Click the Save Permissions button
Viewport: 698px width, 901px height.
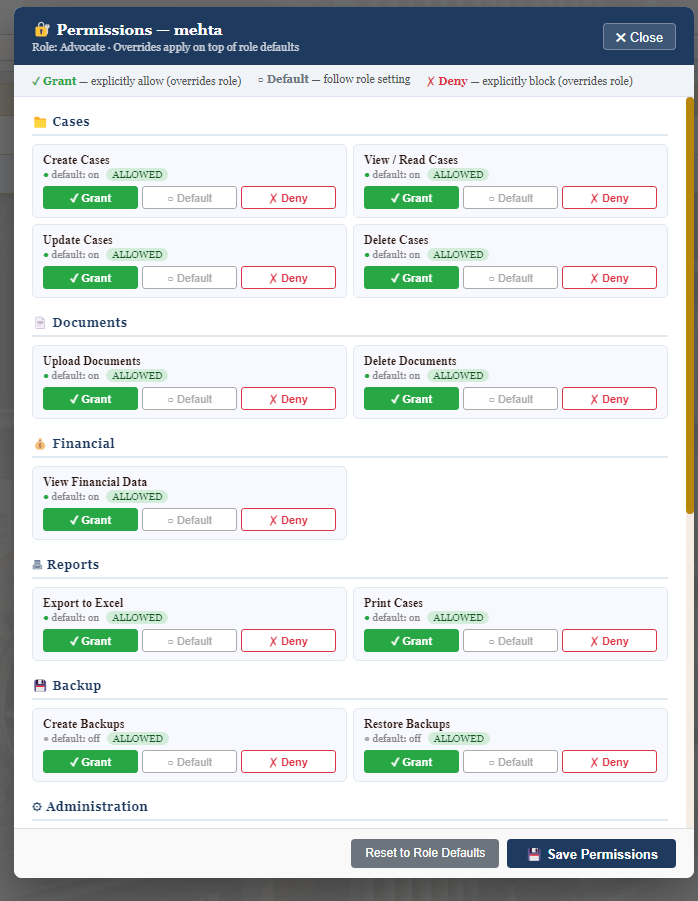(591, 853)
